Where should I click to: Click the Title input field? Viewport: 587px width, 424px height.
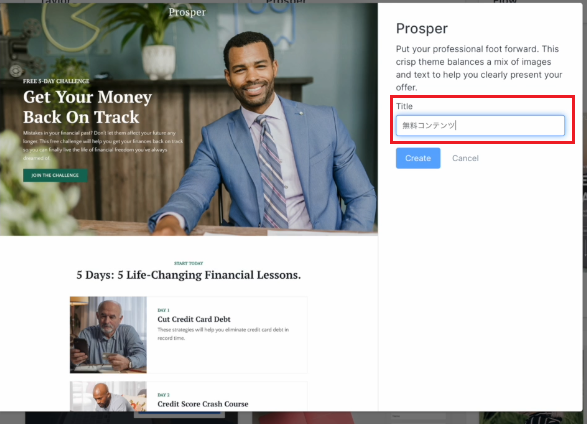480,125
